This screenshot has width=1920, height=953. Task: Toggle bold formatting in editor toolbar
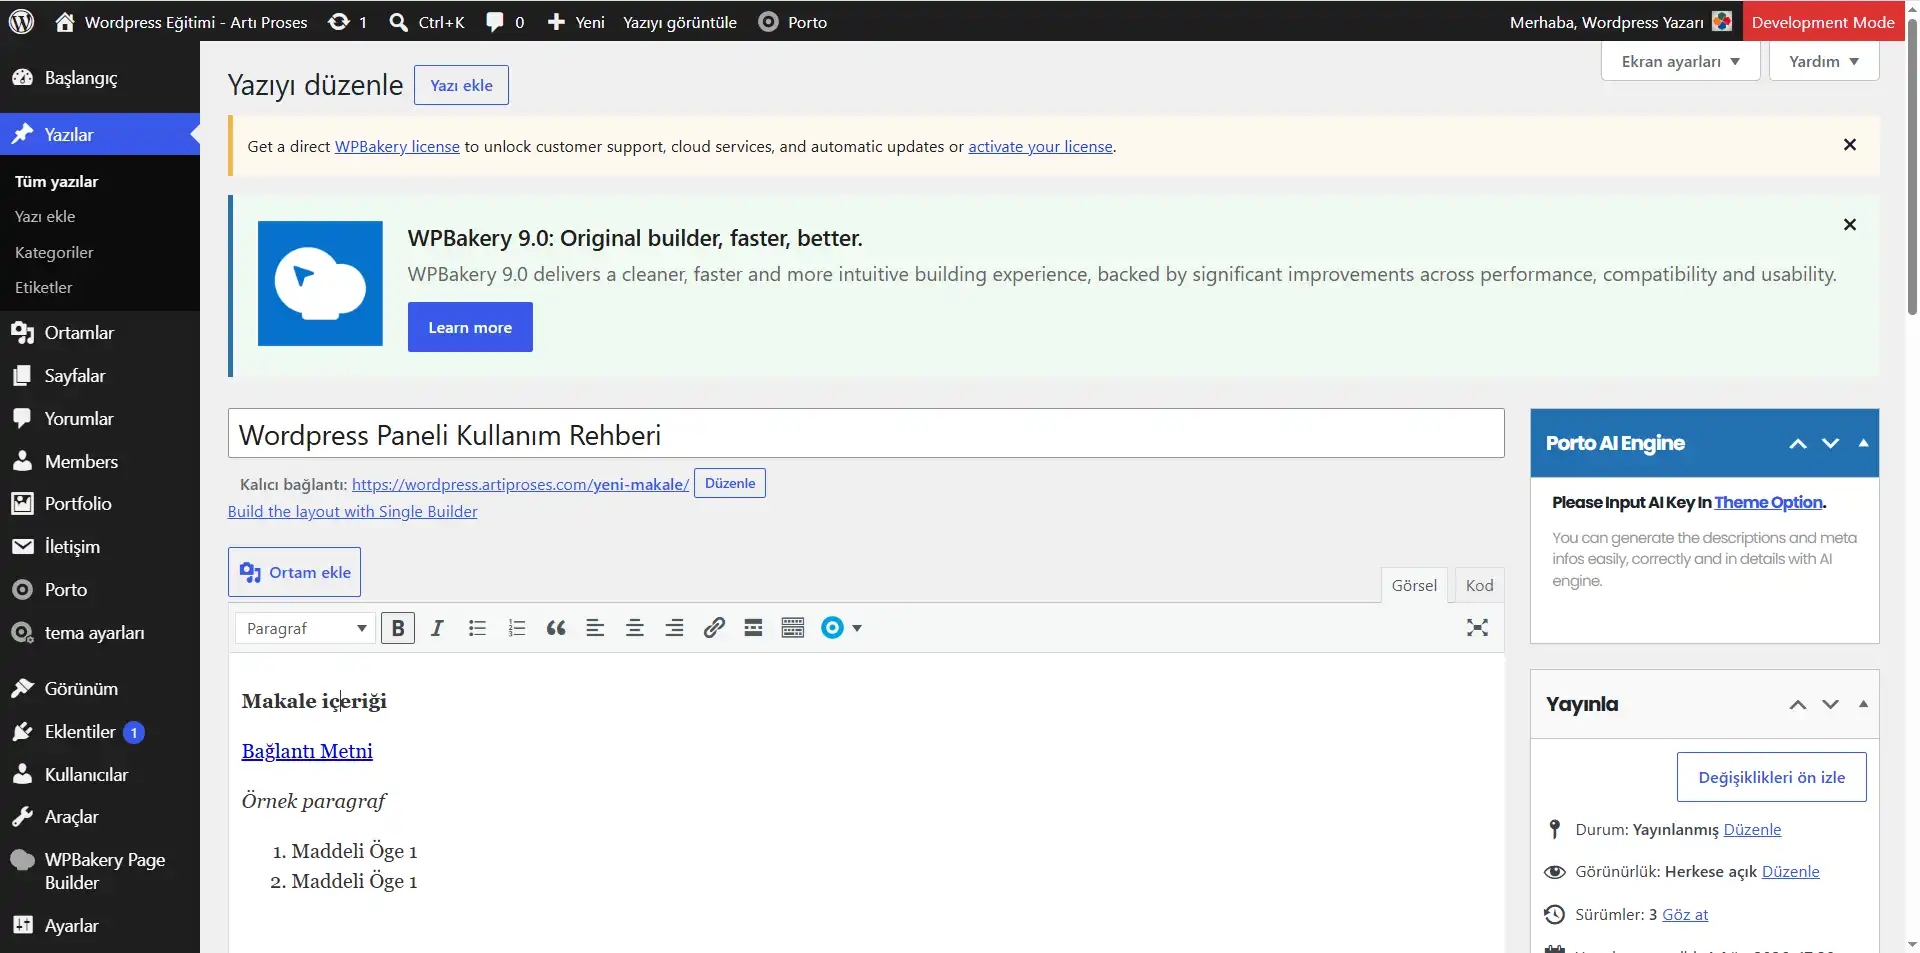(398, 628)
